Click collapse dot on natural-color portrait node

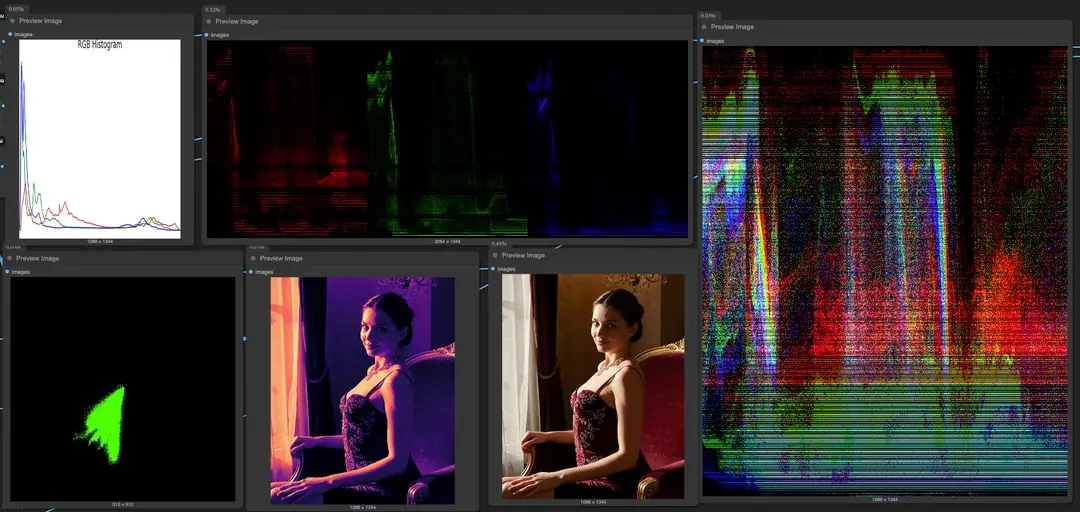coord(493,255)
